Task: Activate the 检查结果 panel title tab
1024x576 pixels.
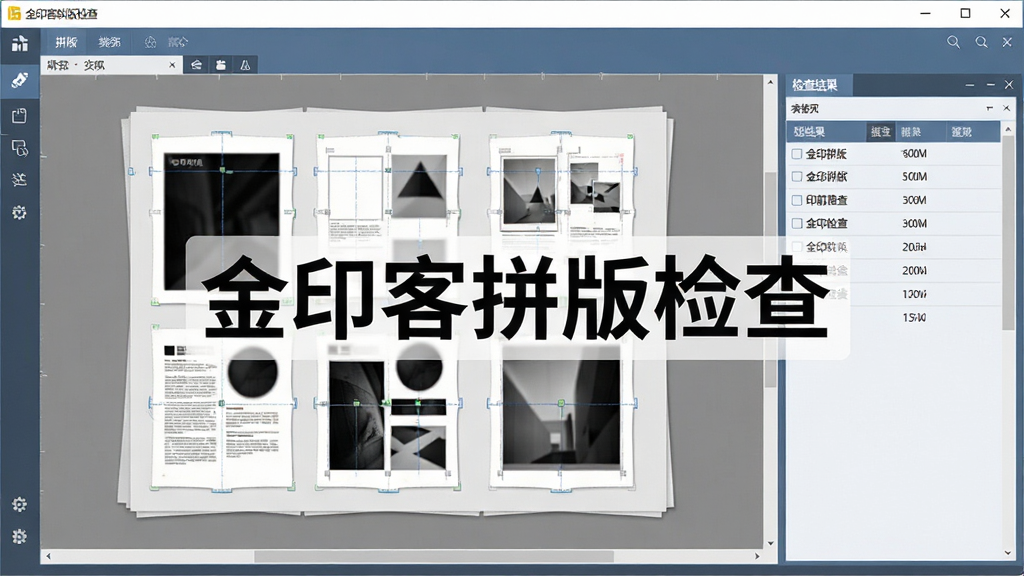Action: 814,85
